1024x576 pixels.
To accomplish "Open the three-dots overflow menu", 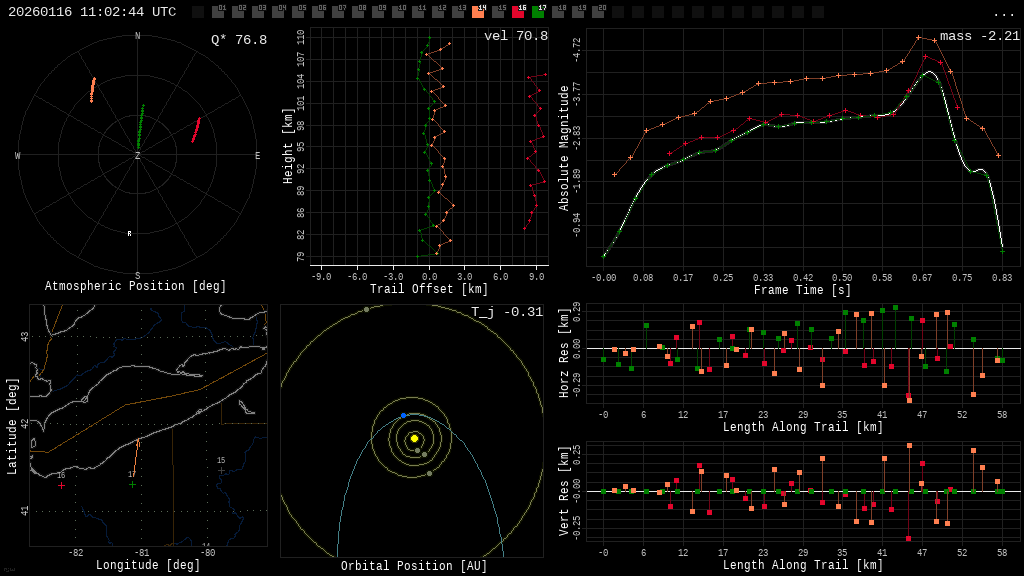I will tap(1003, 13).
